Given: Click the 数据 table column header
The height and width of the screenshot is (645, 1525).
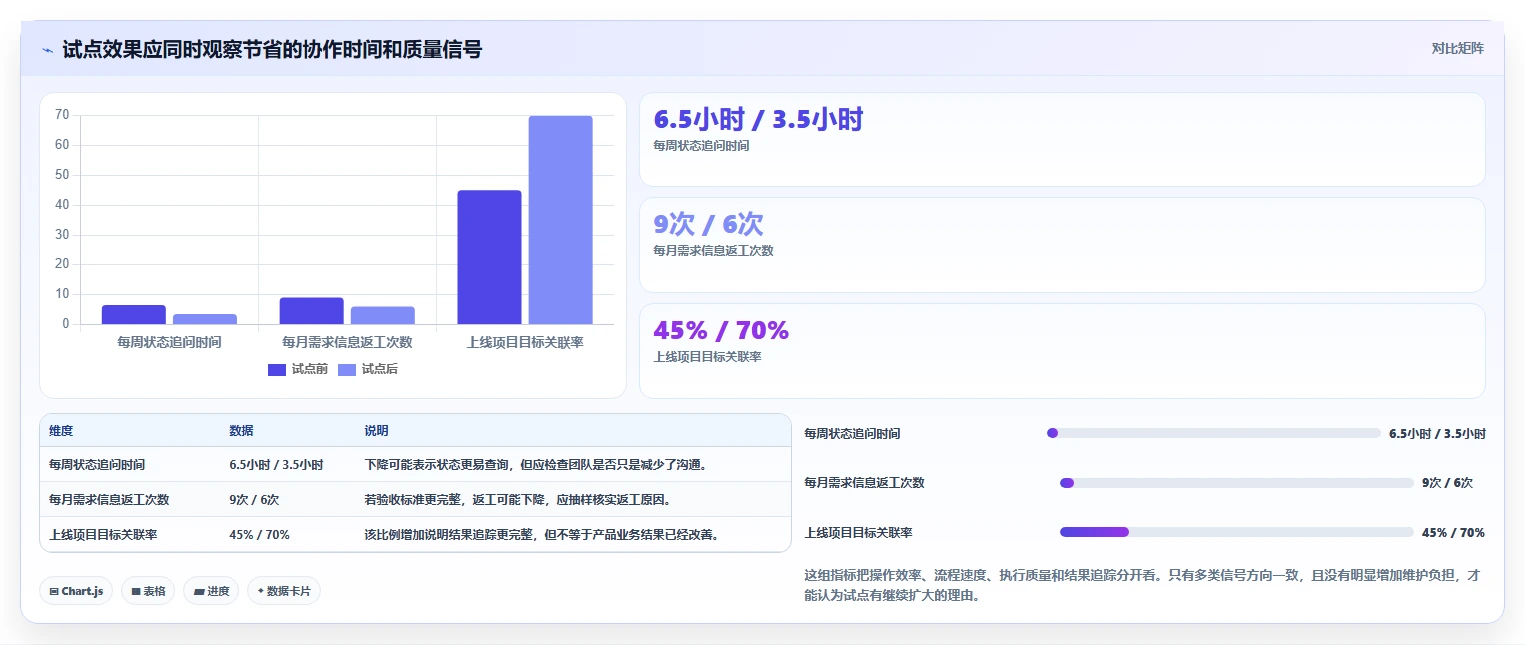Looking at the screenshot, I should click(x=241, y=430).
